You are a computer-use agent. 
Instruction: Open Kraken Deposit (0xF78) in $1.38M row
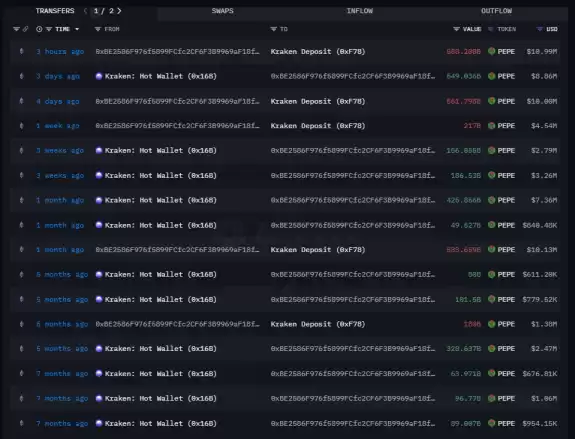click(318, 324)
